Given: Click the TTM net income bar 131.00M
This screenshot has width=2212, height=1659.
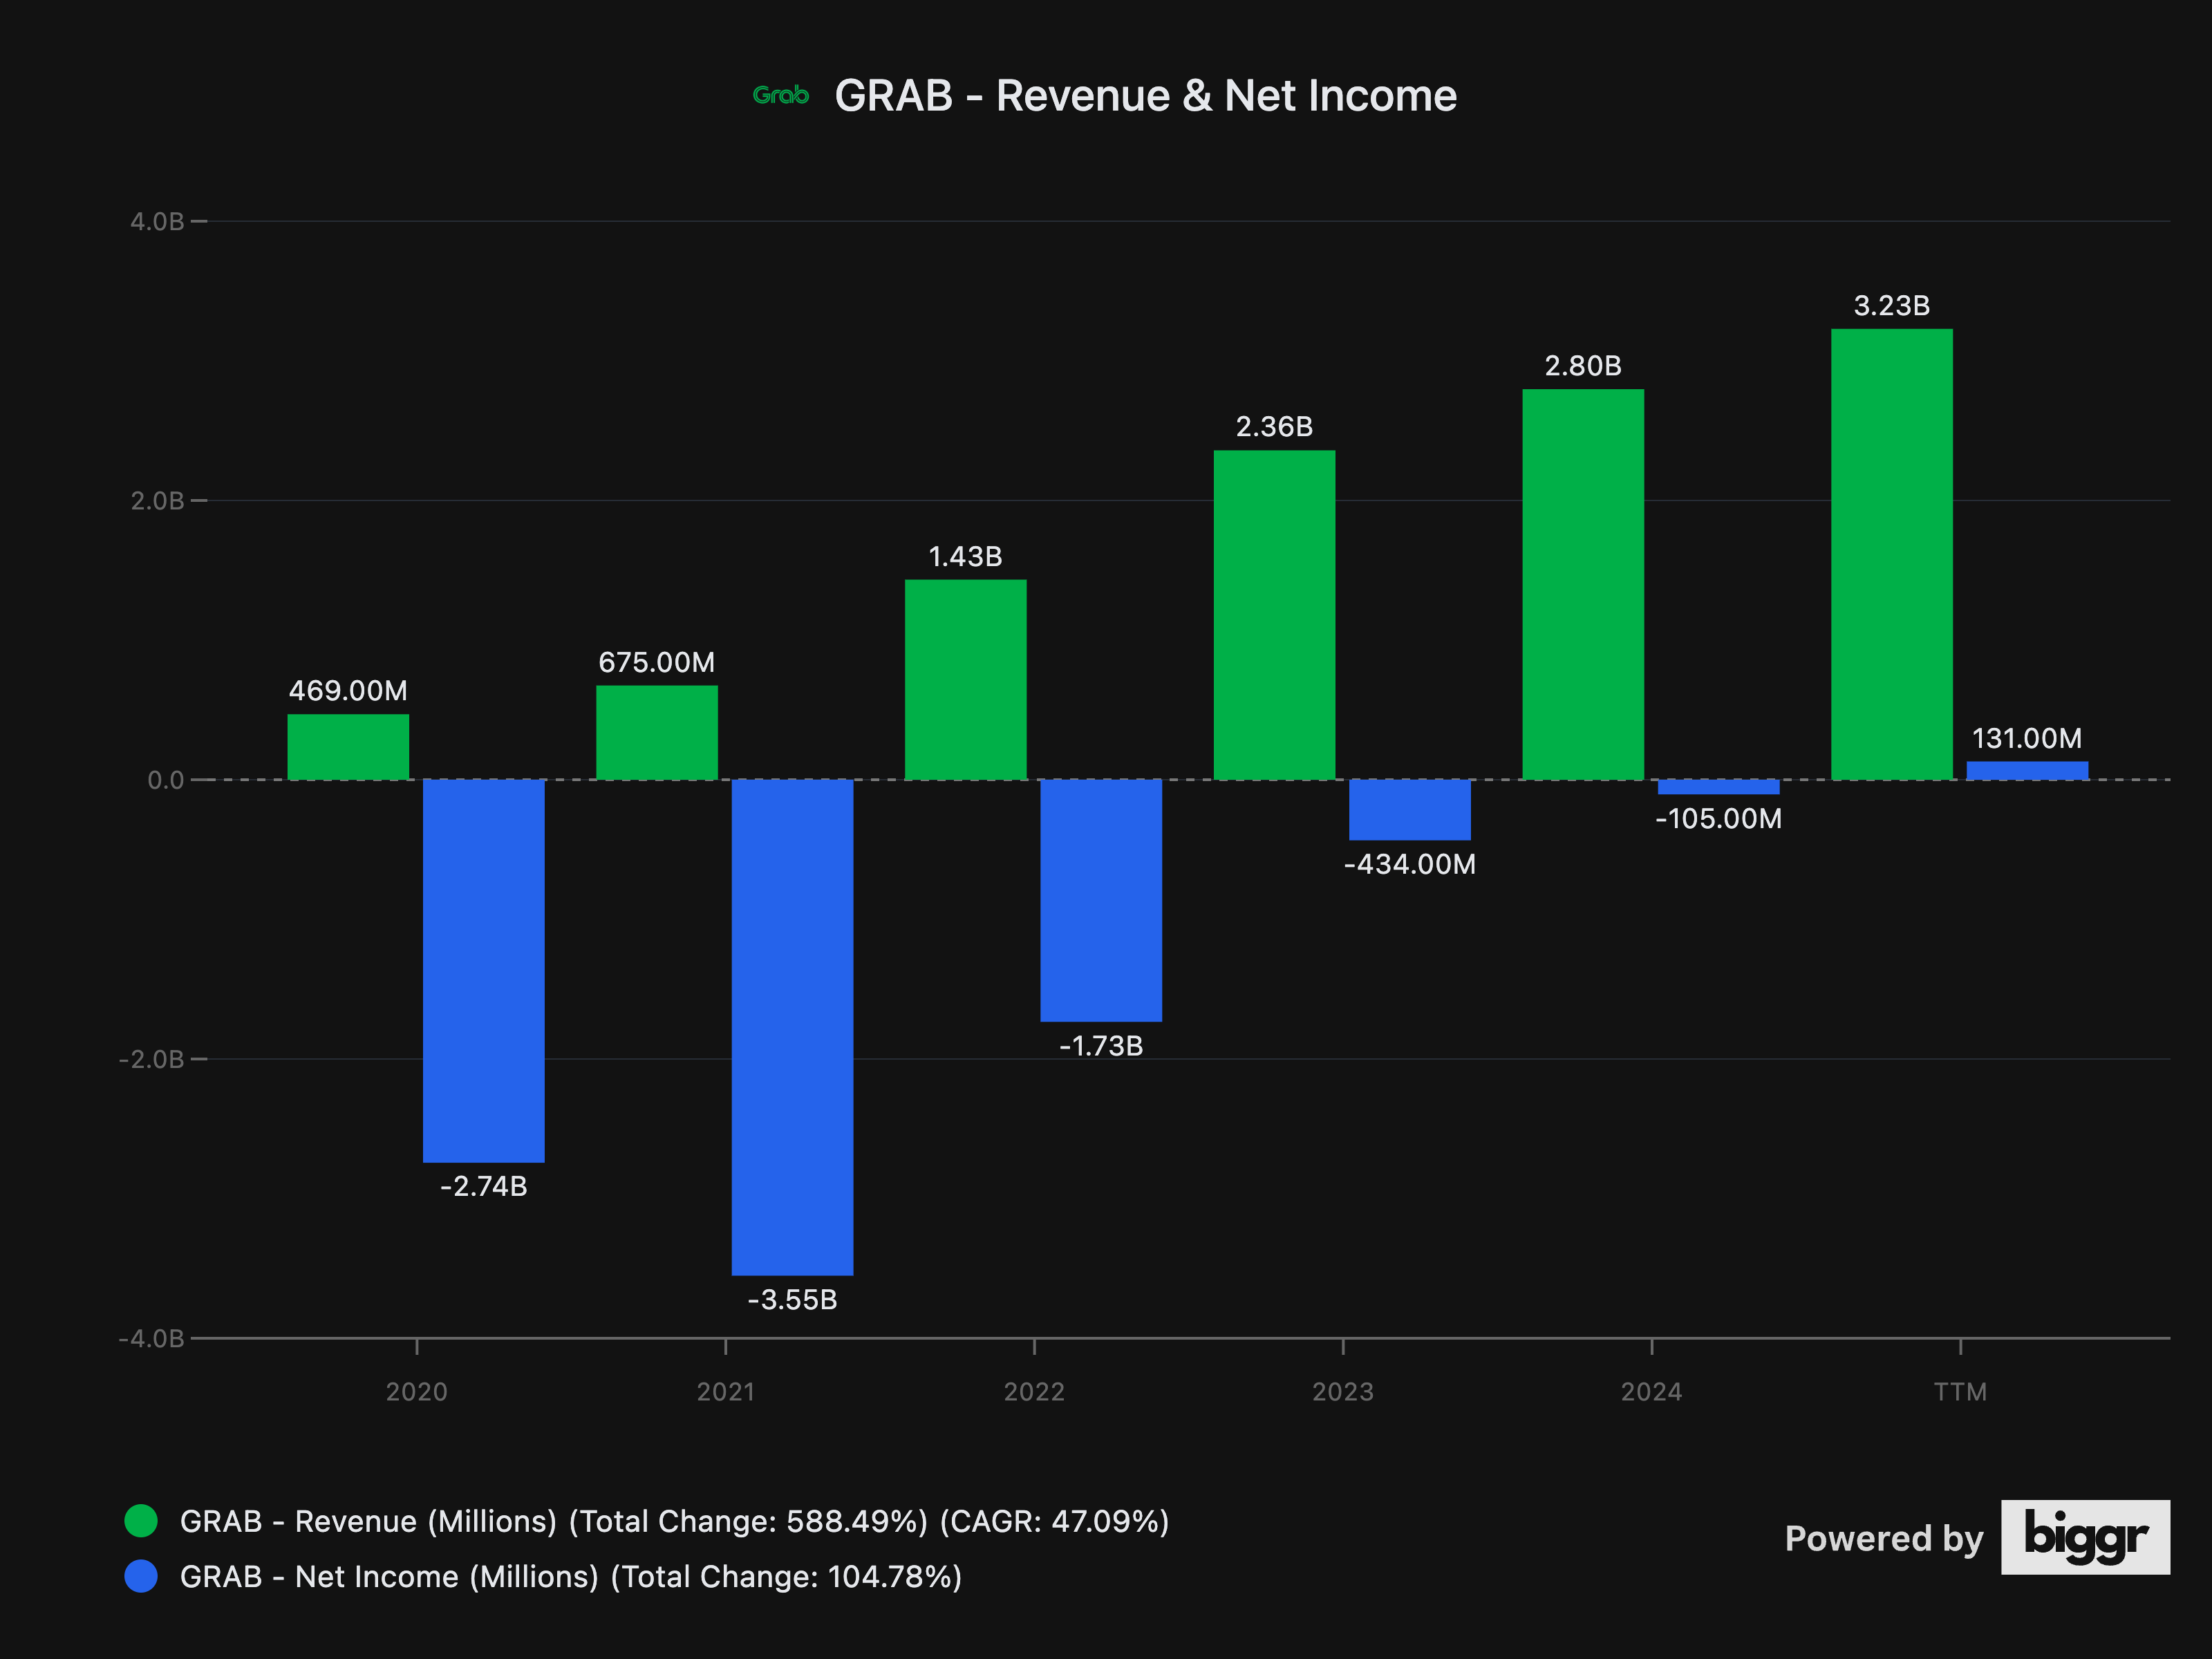Looking at the screenshot, I should click(x=2027, y=770).
